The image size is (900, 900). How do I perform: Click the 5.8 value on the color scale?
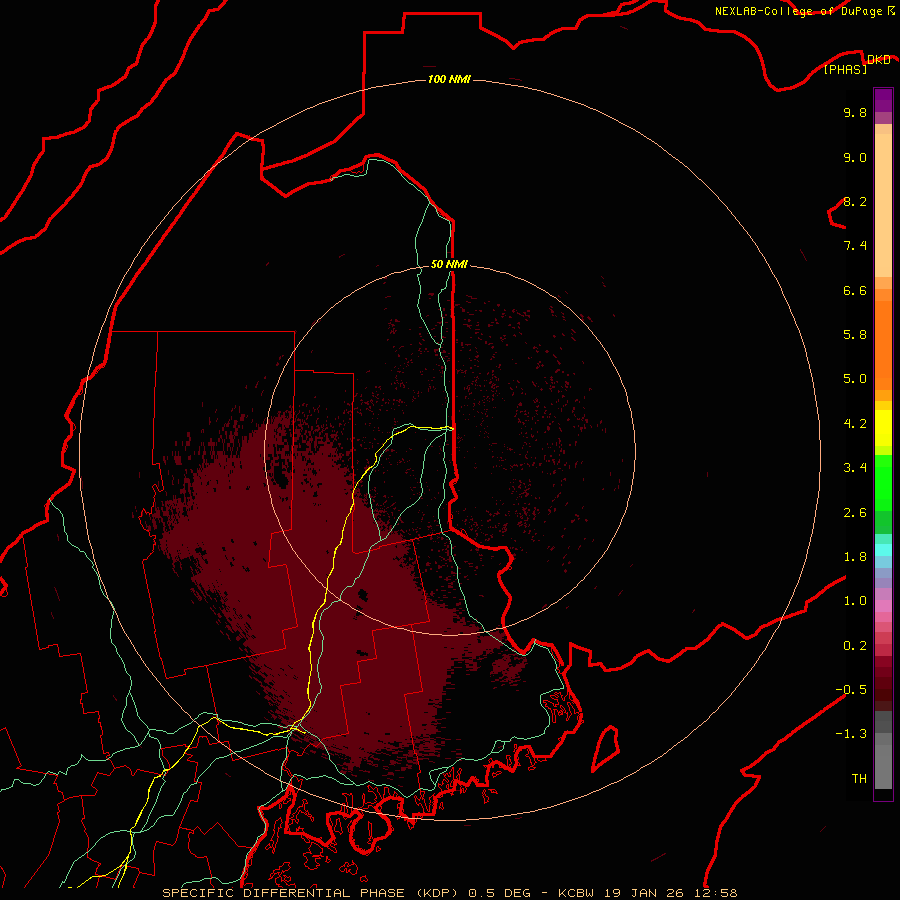(x=855, y=335)
